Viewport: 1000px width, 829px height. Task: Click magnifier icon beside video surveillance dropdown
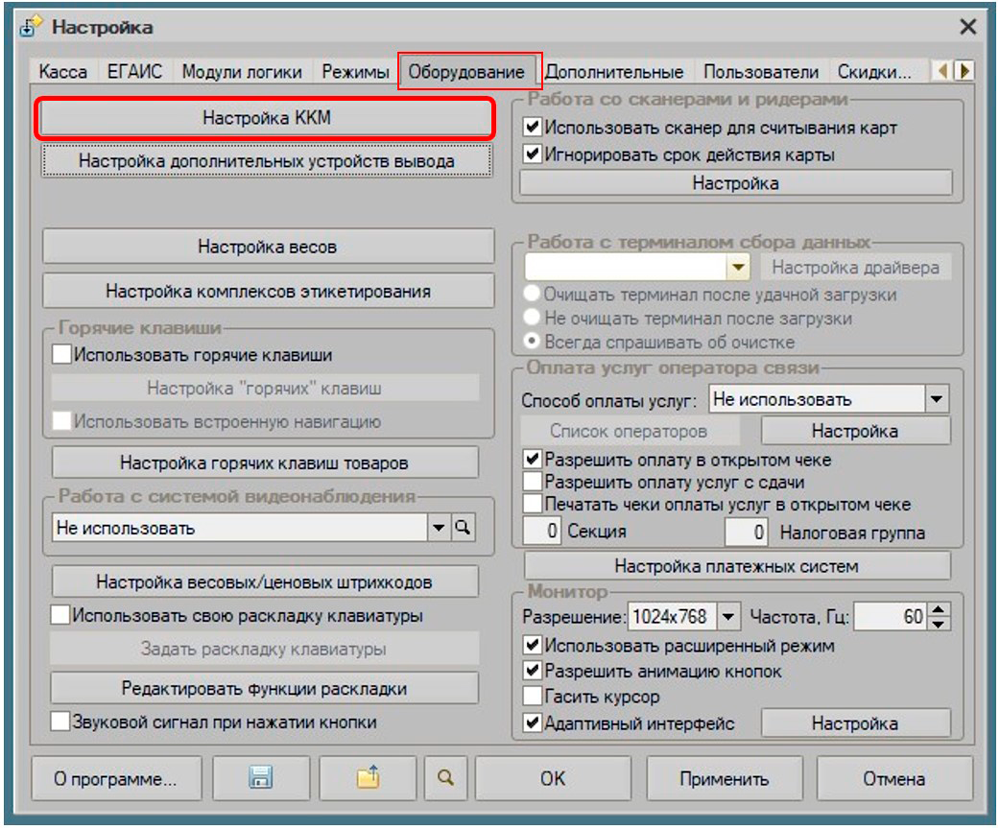pyautogui.click(x=461, y=528)
